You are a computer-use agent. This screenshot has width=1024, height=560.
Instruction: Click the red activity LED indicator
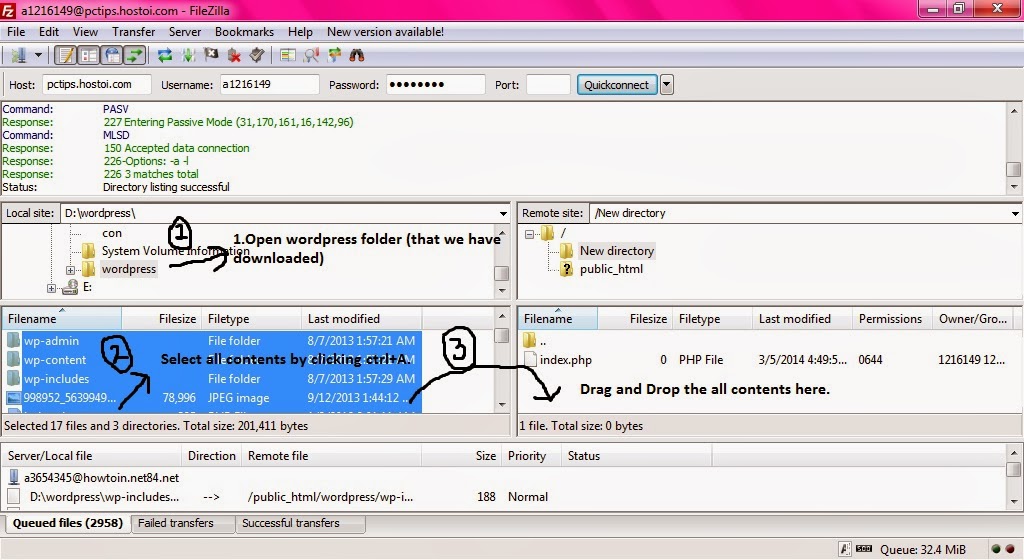pyautogui.click(x=1010, y=550)
